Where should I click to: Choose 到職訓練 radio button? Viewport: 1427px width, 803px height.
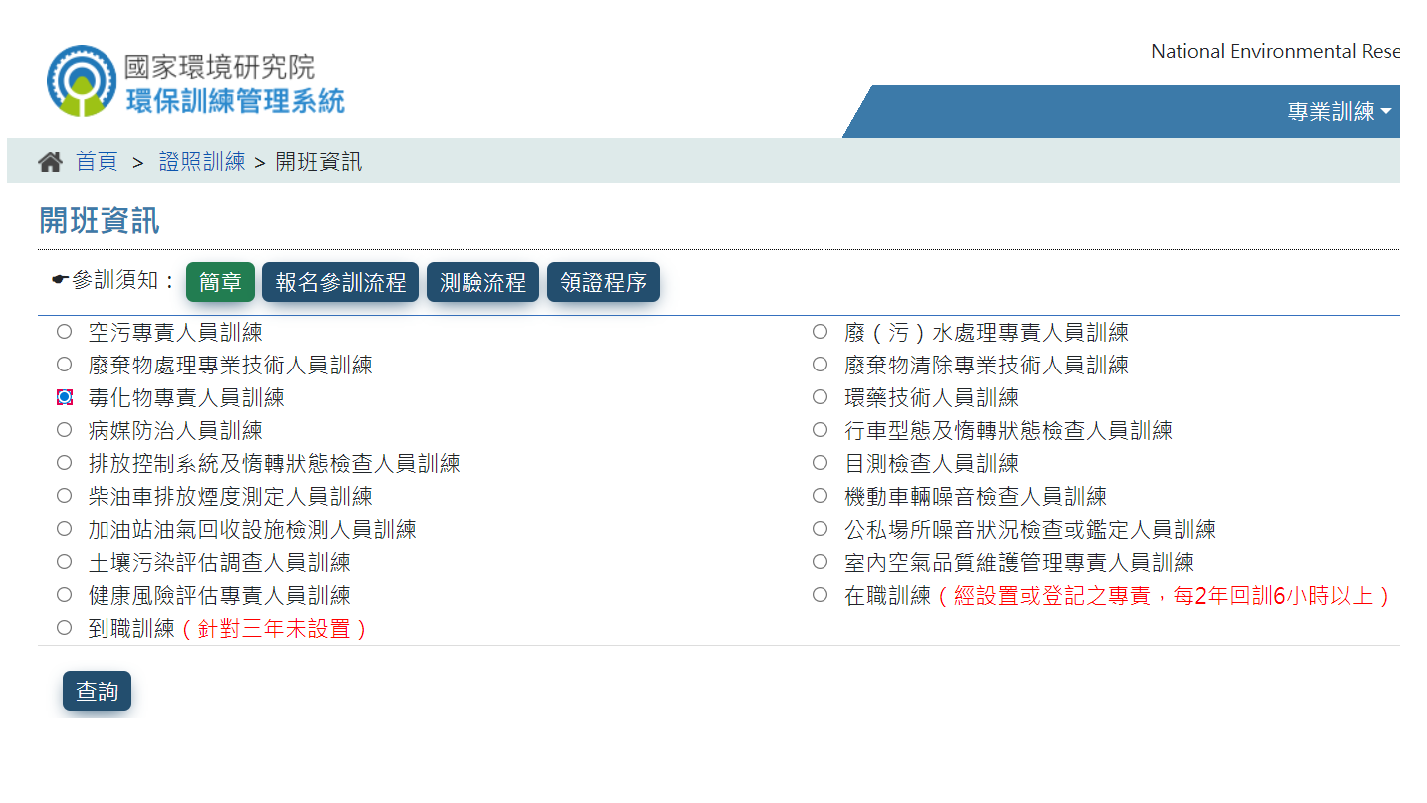coord(65,628)
